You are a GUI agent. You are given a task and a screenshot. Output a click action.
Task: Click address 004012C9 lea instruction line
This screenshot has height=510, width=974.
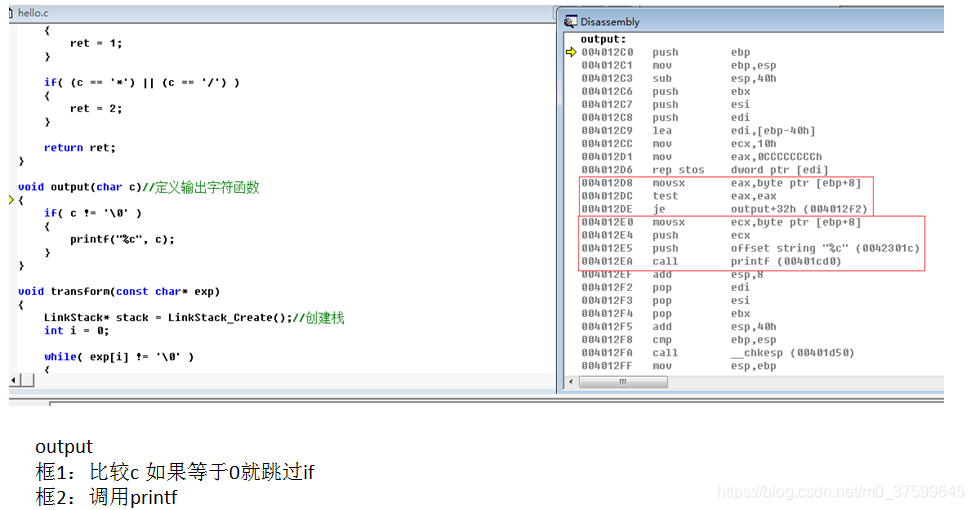(698, 130)
